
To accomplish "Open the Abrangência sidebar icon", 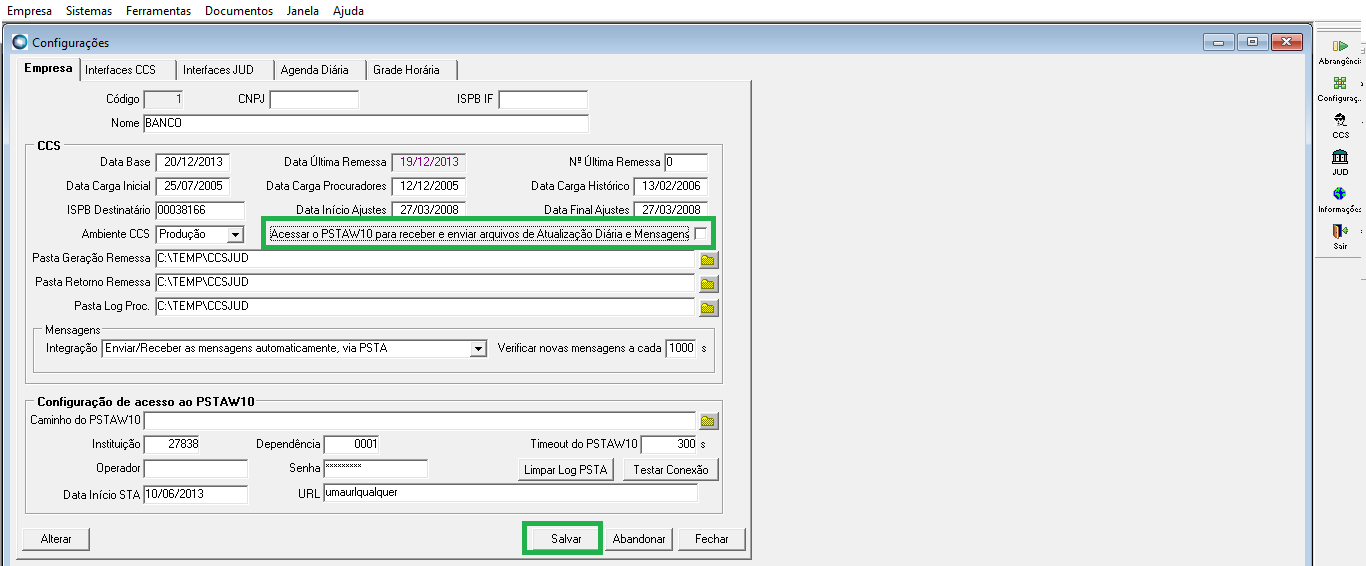I will click(x=1340, y=46).
